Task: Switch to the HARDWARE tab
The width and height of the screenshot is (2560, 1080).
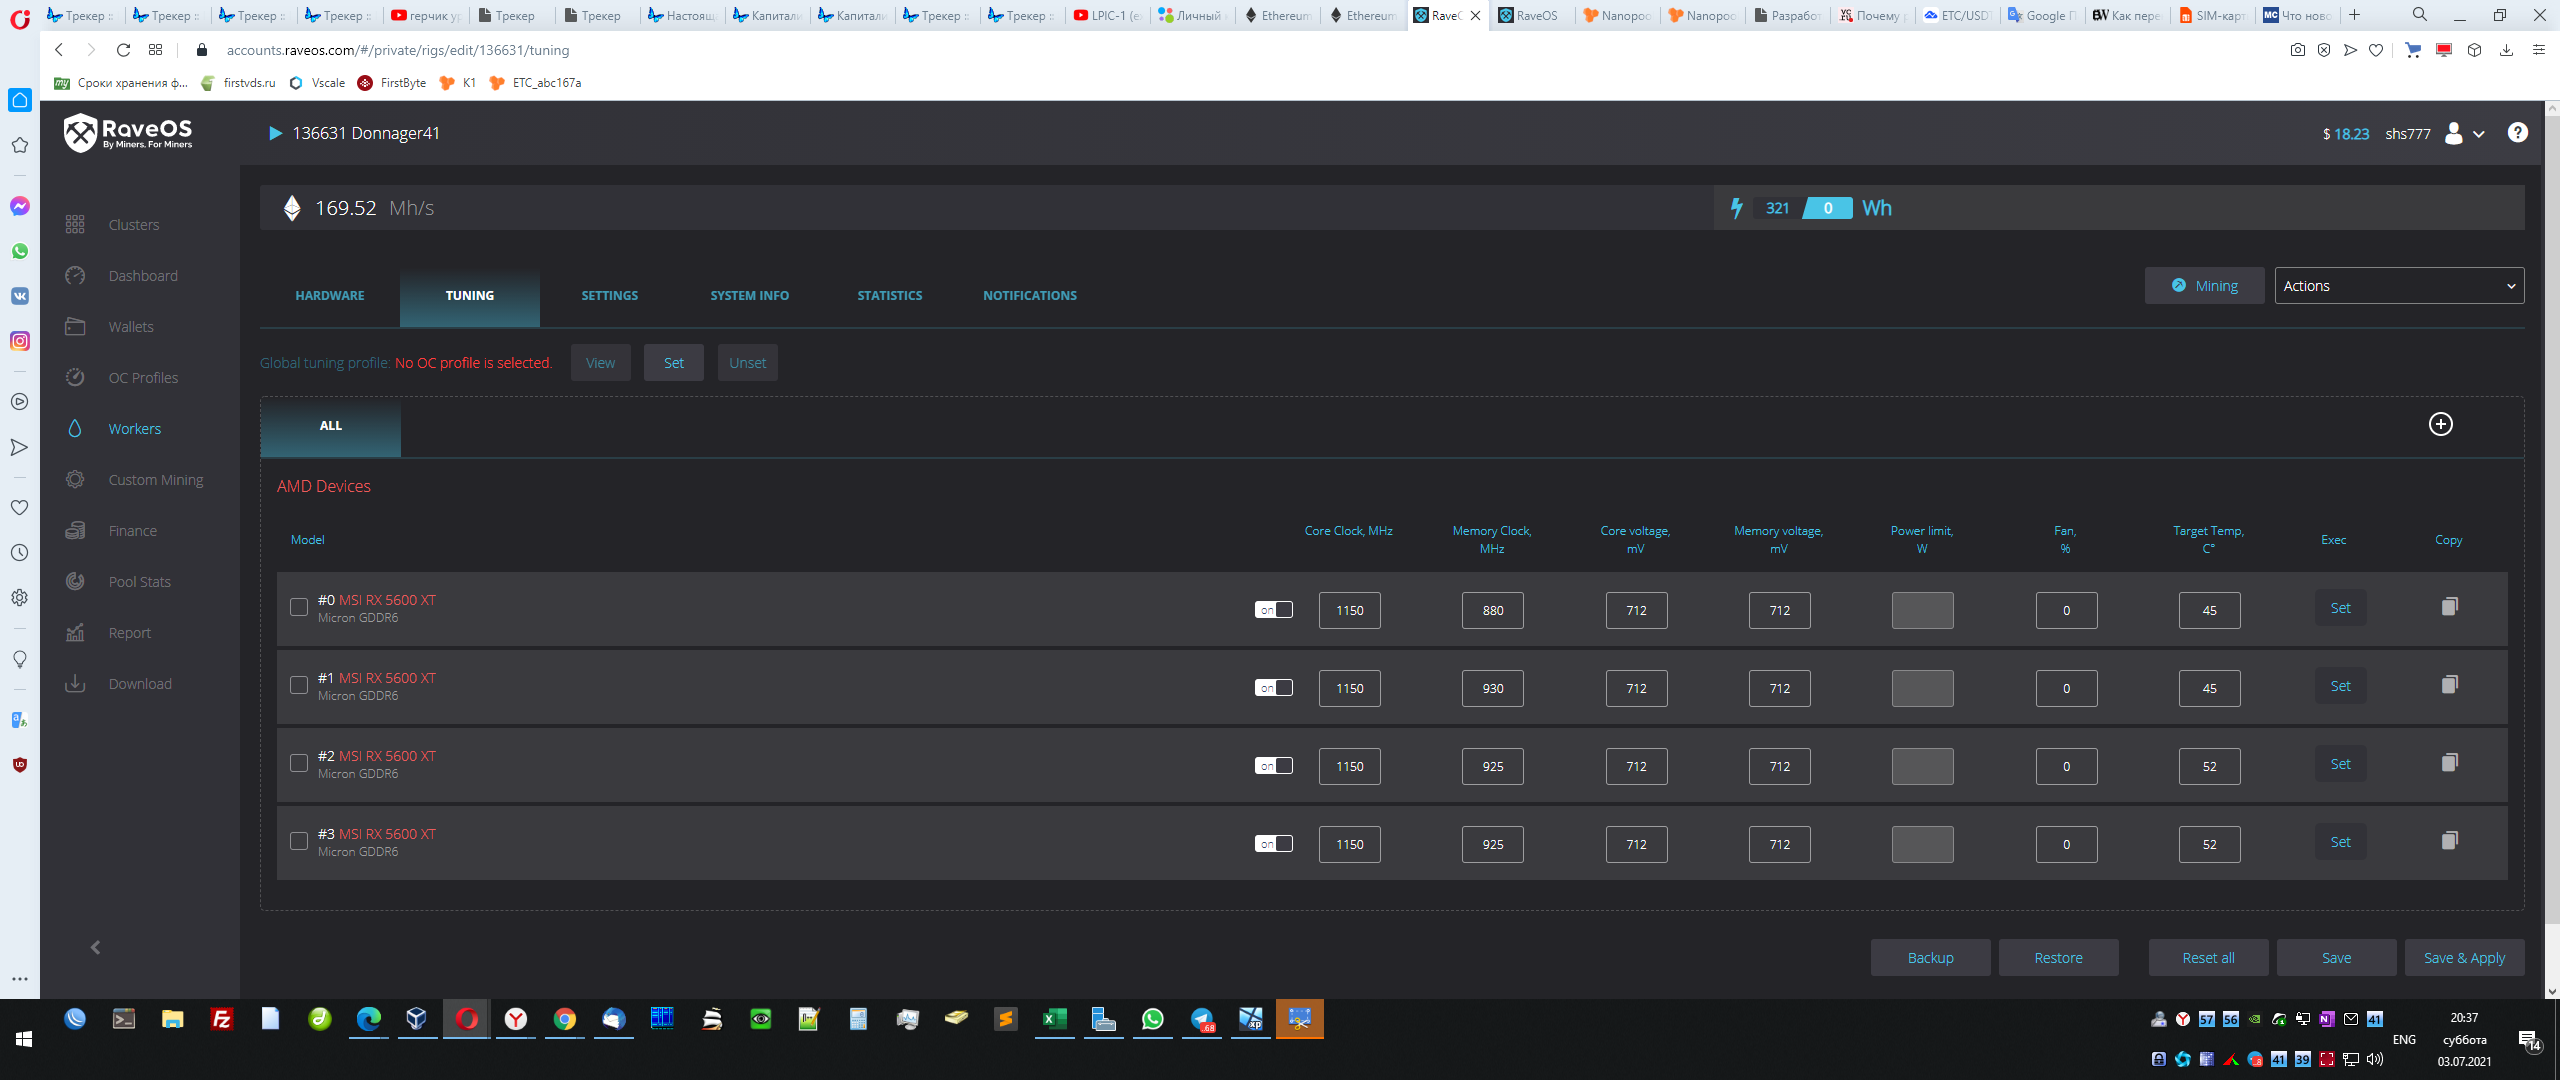Action: pyautogui.click(x=330, y=296)
